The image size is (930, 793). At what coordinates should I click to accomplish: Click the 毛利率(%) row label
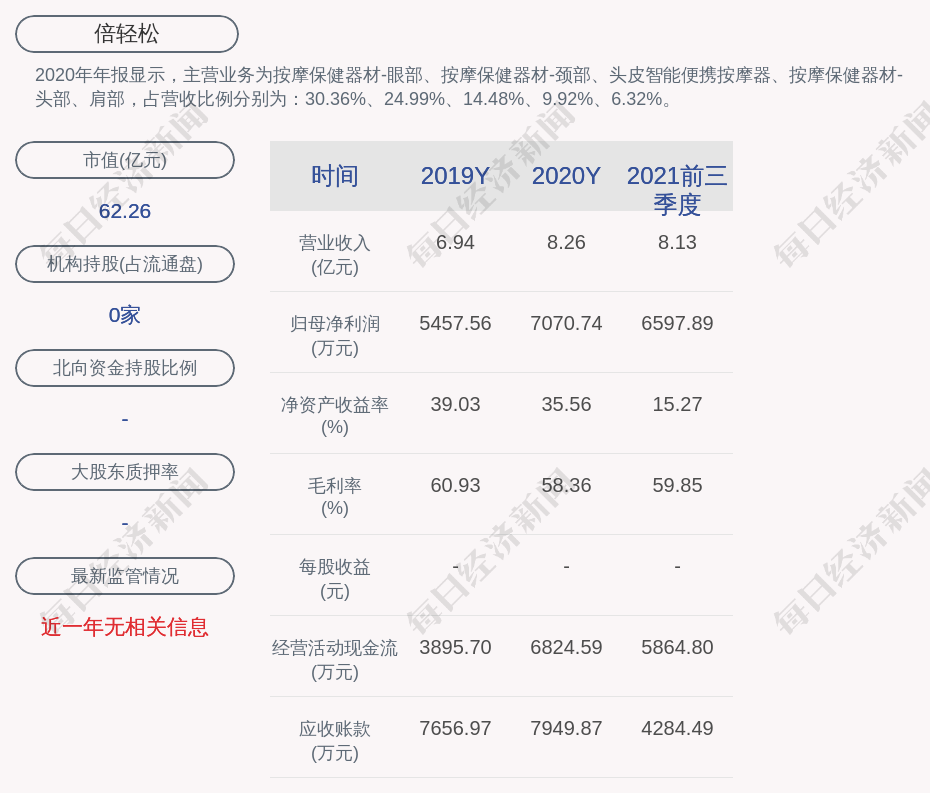click(335, 497)
